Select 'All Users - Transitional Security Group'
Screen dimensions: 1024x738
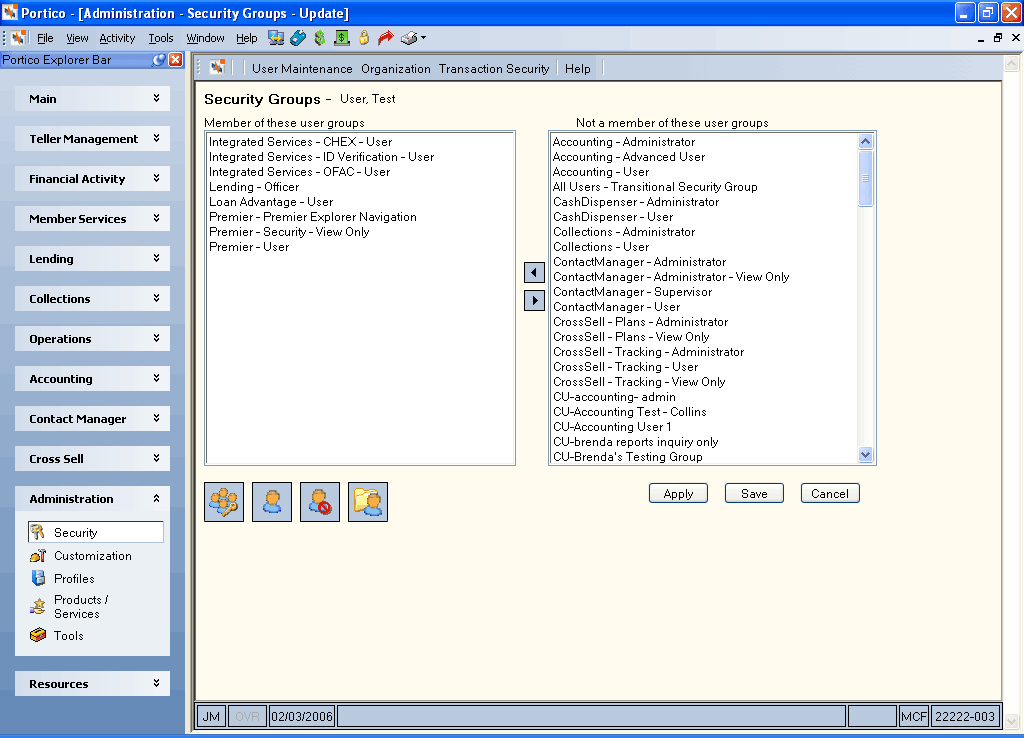tap(655, 187)
